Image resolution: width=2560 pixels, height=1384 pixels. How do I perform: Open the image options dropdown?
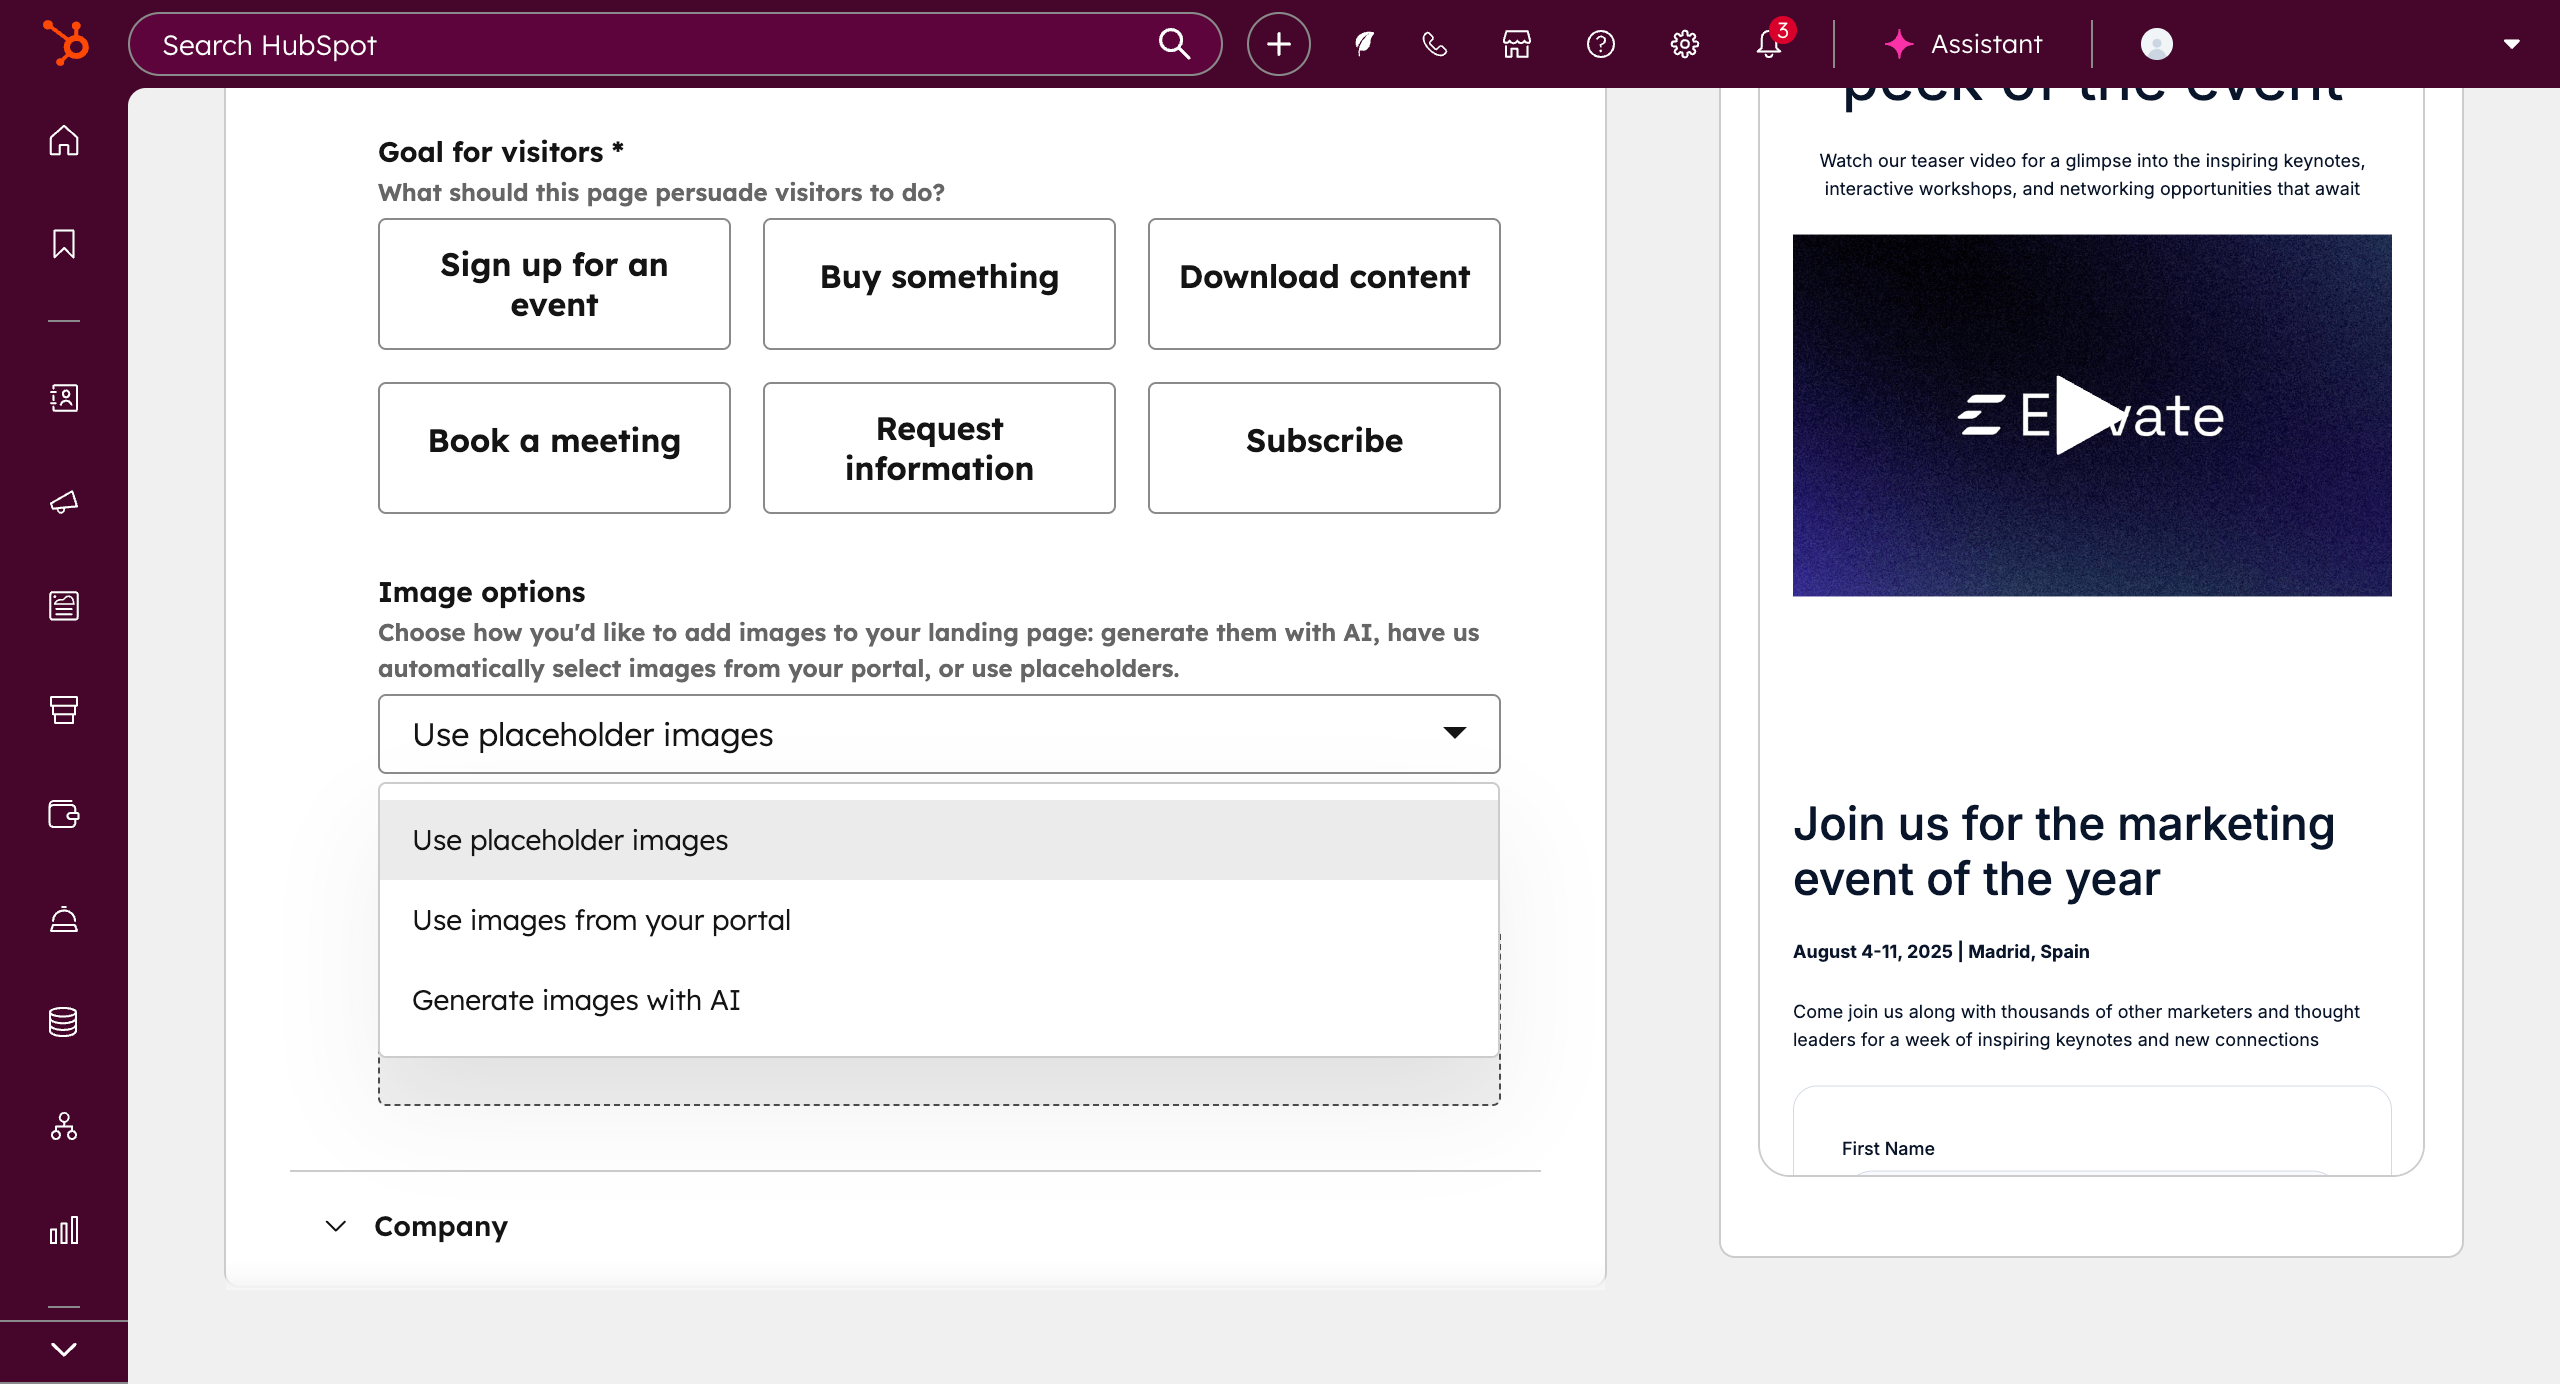938,734
